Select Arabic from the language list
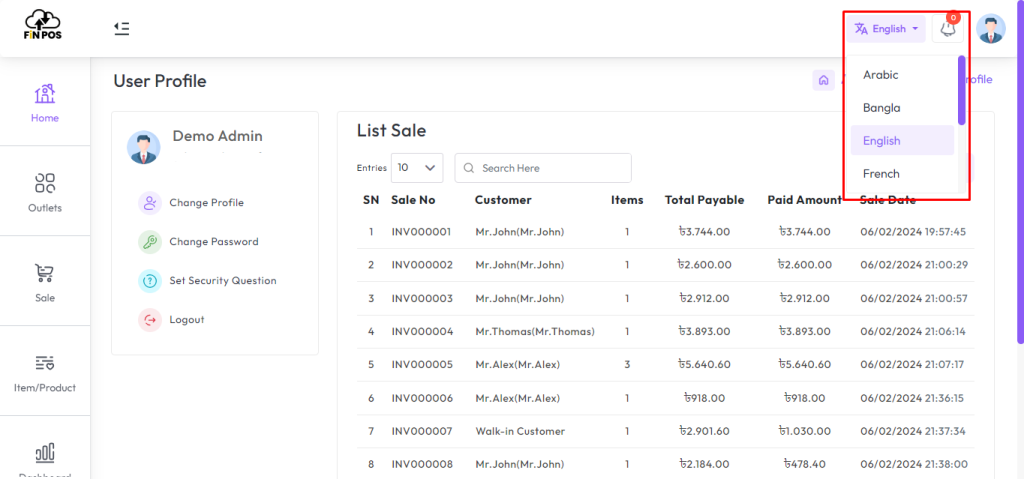Screen dimensions: 1024x479 tap(881, 75)
